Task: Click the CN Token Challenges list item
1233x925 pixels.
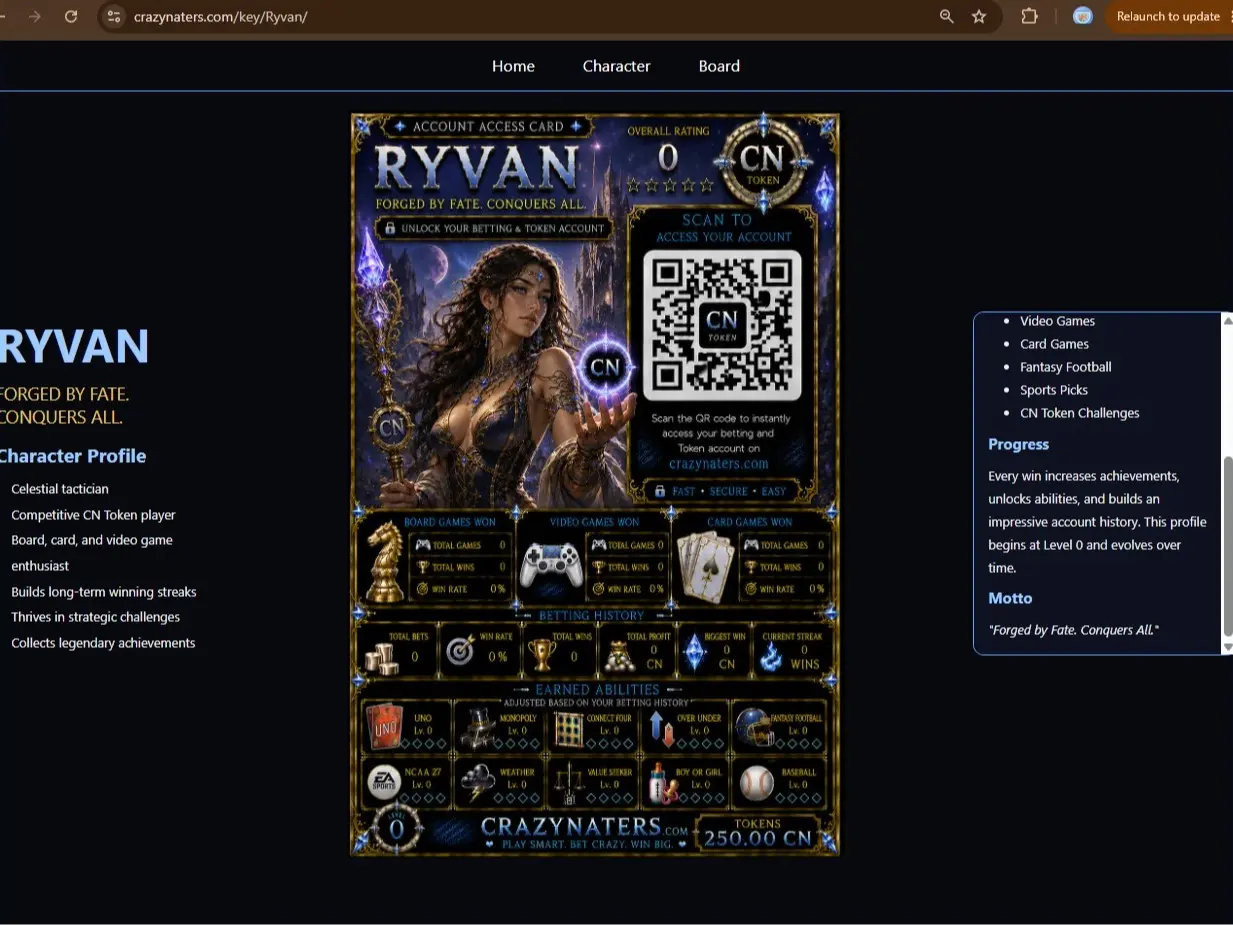Action: click(1080, 413)
